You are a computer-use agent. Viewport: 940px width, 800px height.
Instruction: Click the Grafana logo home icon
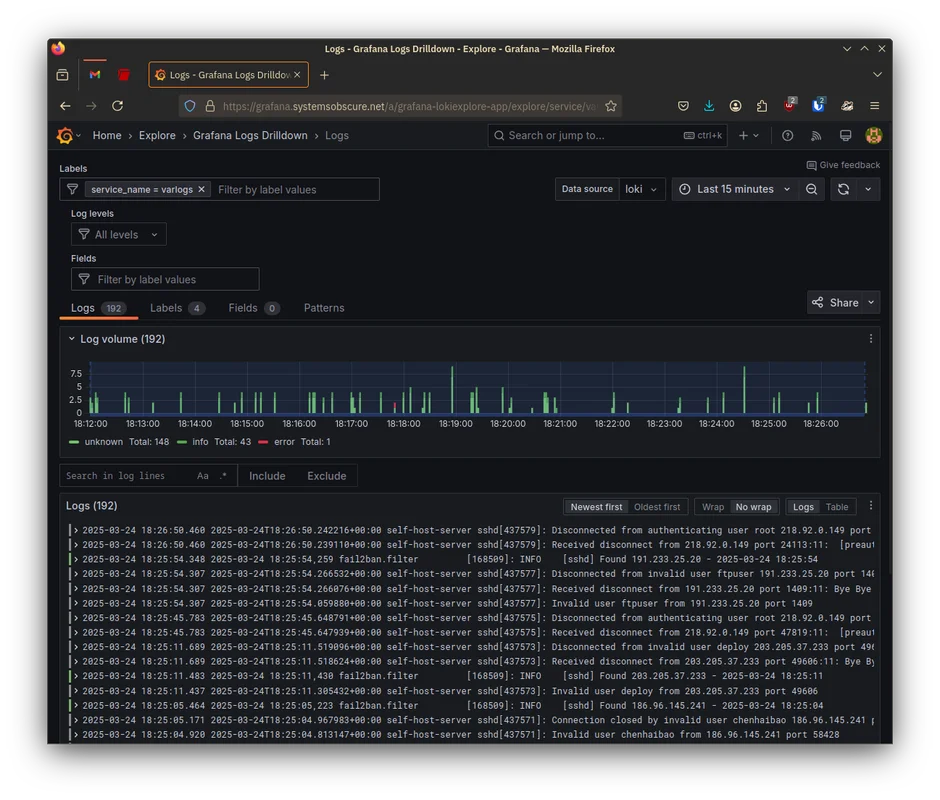click(66, 136)
